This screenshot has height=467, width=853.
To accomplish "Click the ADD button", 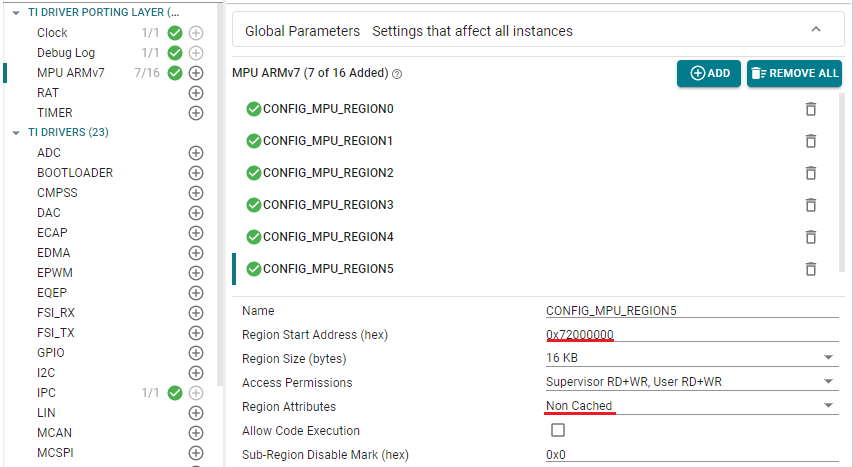I will click(709, 73).
